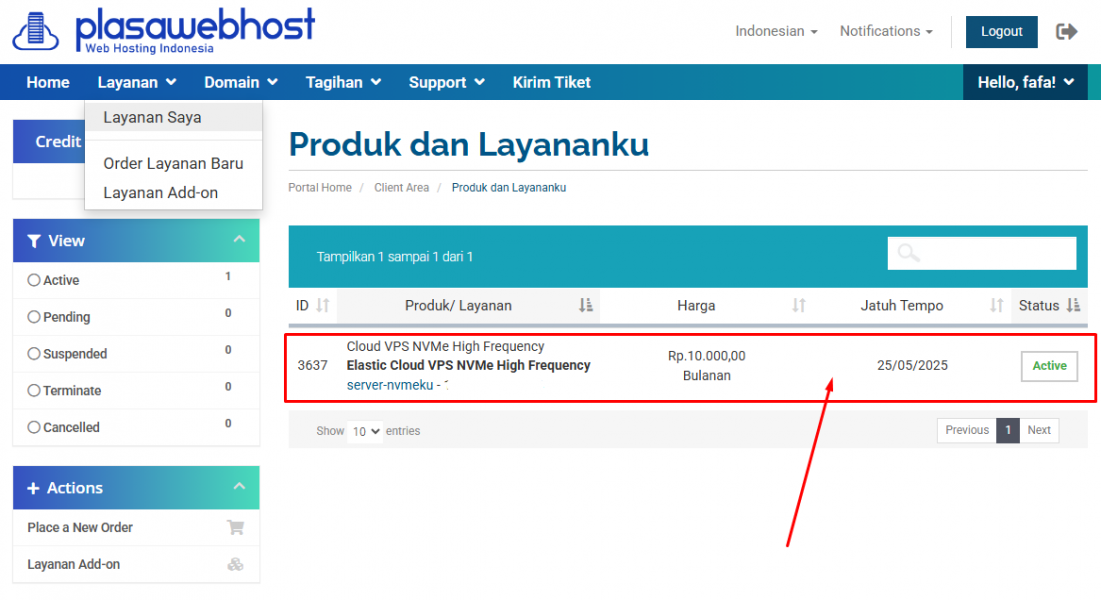Click Elastic Cloud VPS NVMe High Frequency text
The height and width of the screenshot is (600, 1101).
(x=468, y=365)
